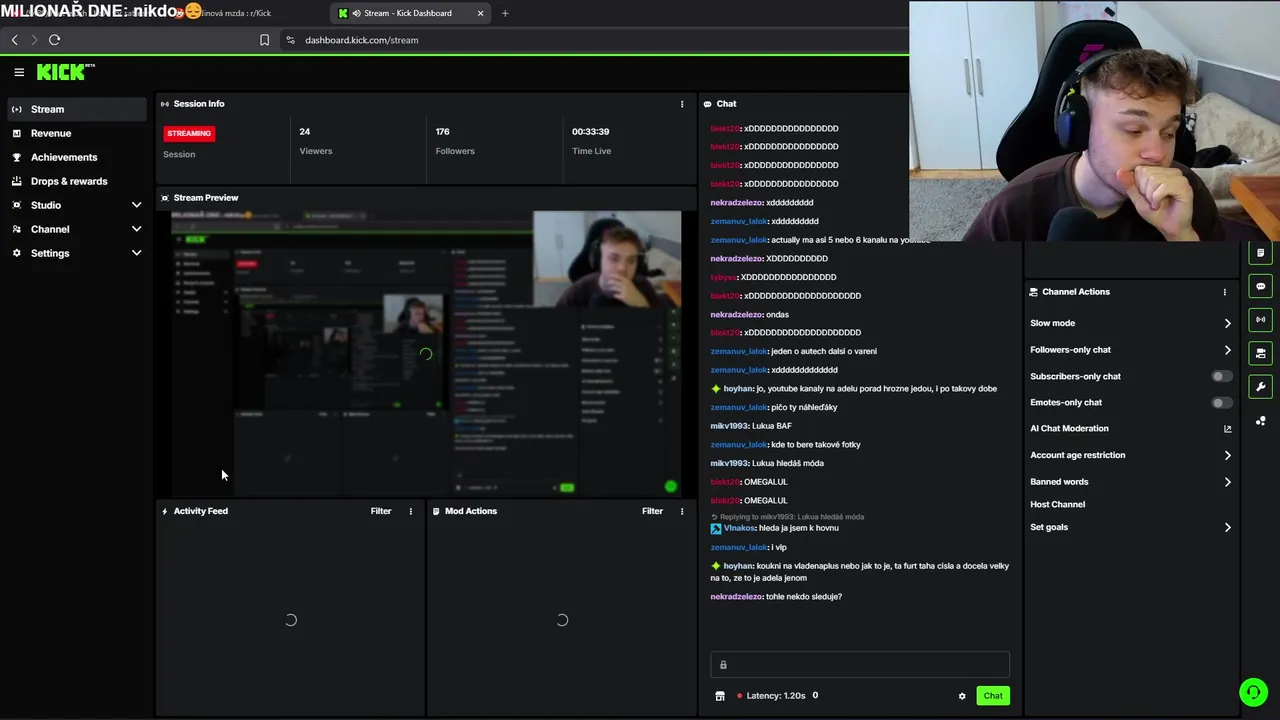Open the Session Info options menu
Image resolution: width=1280 pixels, height=720 pixels.
(682, 104)
